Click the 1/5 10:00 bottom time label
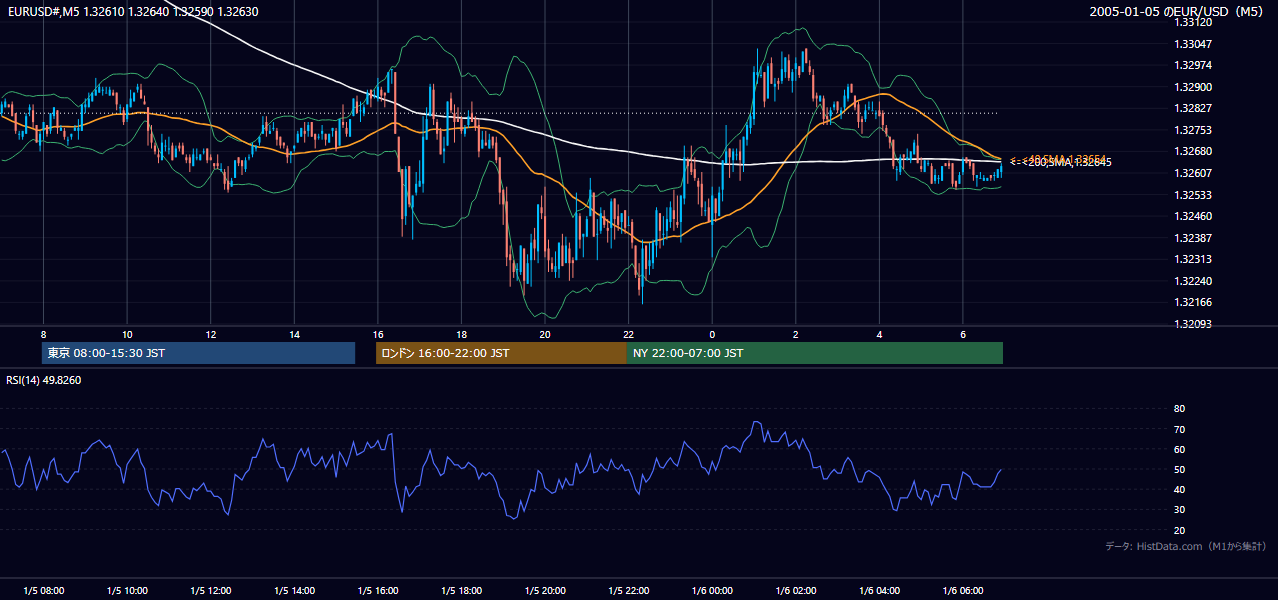1278x600 pixels. [x=127, y=591]
